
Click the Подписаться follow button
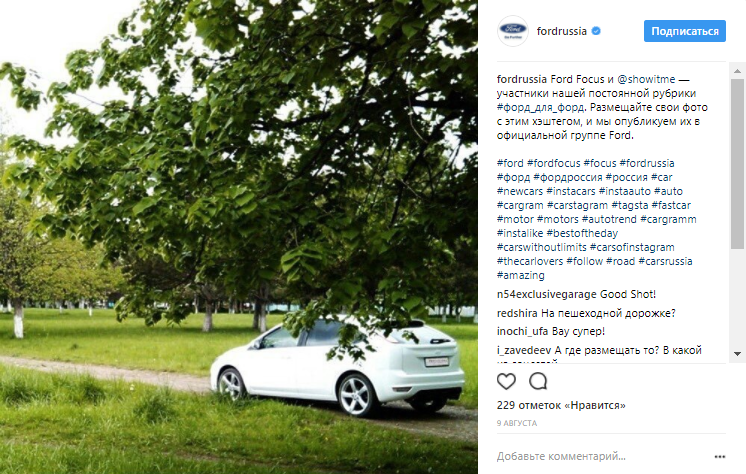coord(685,31)
